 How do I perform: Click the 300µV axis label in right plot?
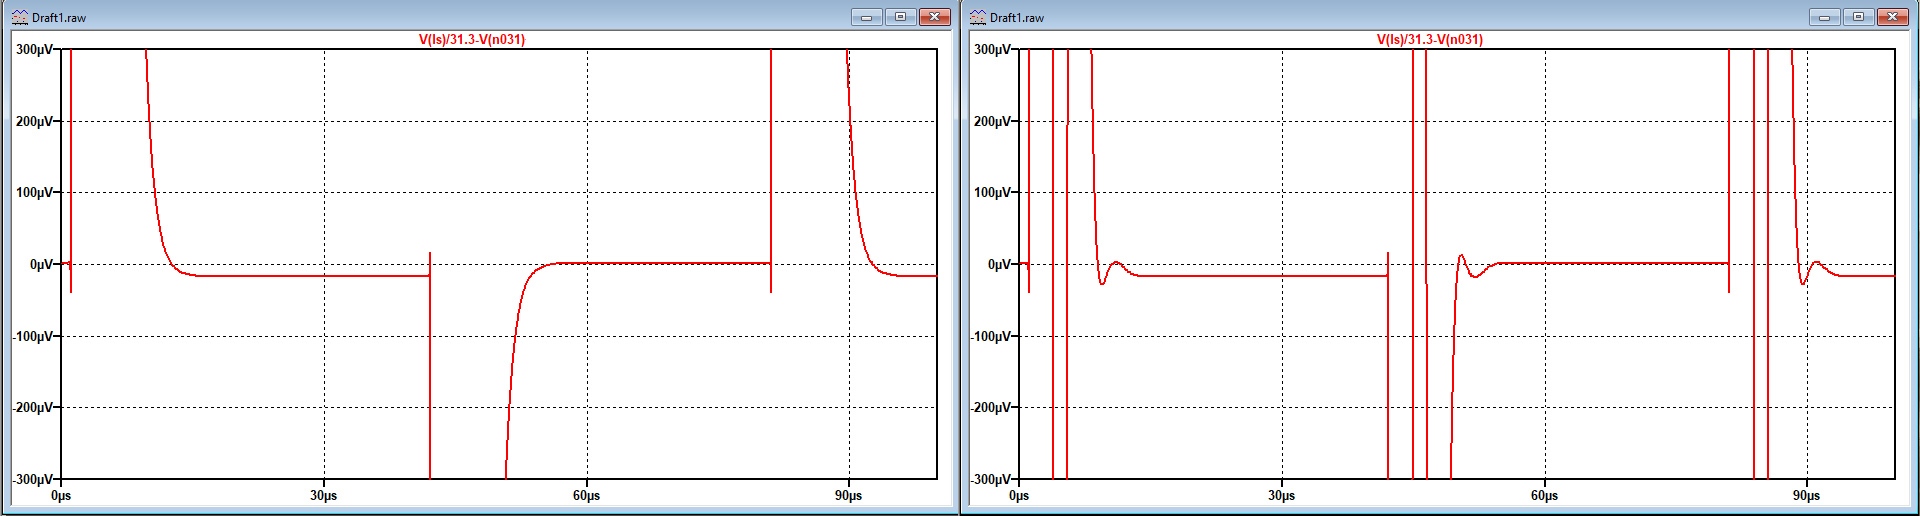[x=992, y=49]
